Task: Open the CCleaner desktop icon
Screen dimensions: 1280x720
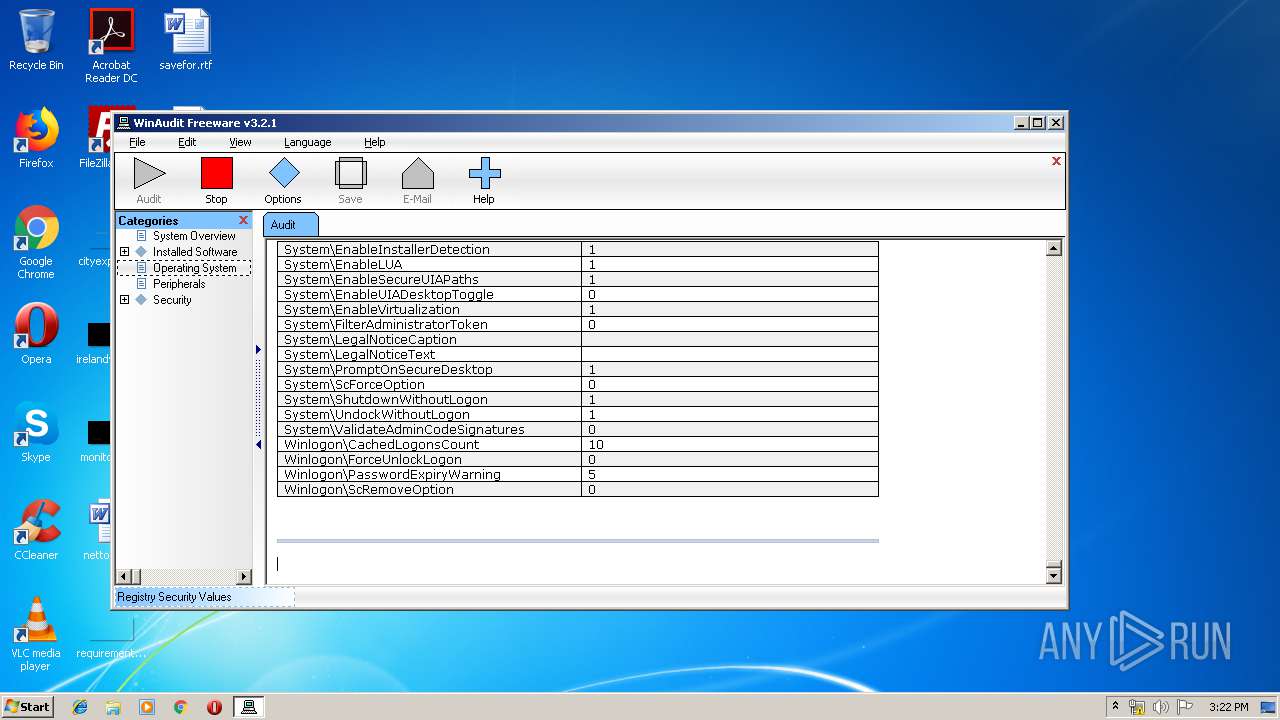Action: (36, 530)
